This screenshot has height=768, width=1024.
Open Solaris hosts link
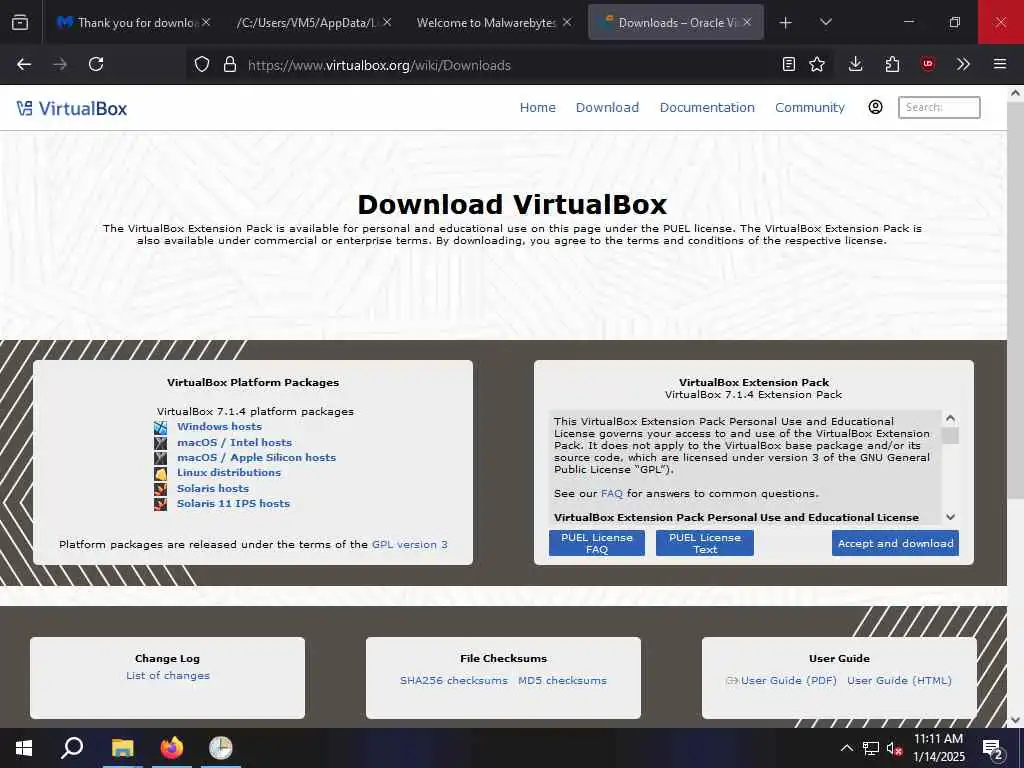tap(213, 488)
